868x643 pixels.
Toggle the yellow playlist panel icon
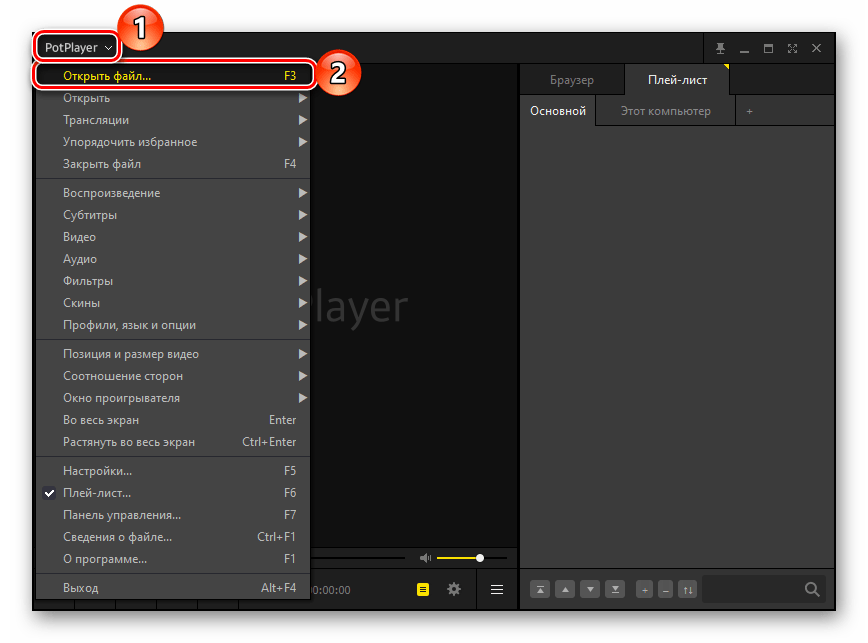pos(423,589)
